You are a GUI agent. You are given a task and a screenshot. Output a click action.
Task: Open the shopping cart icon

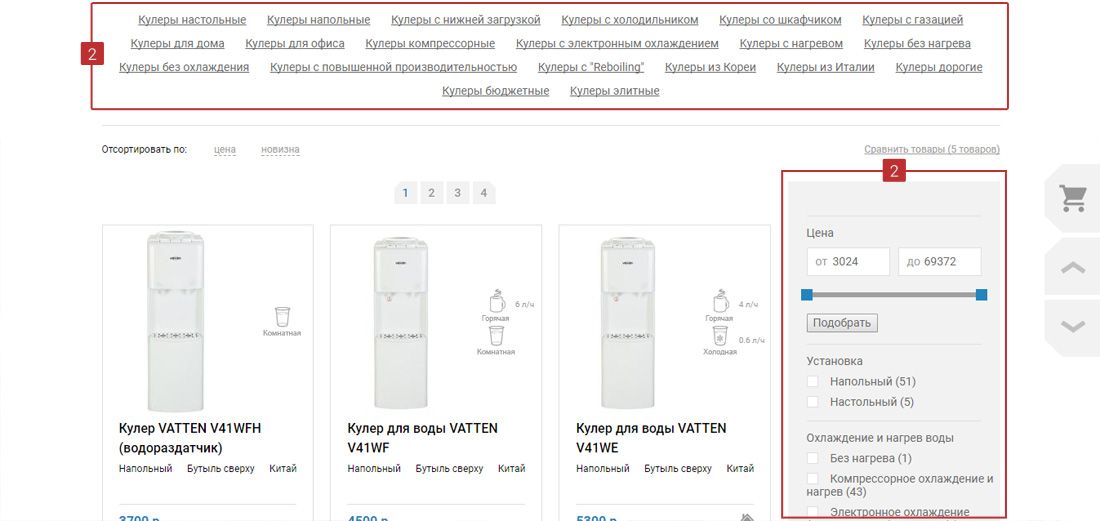(1073, 198)
